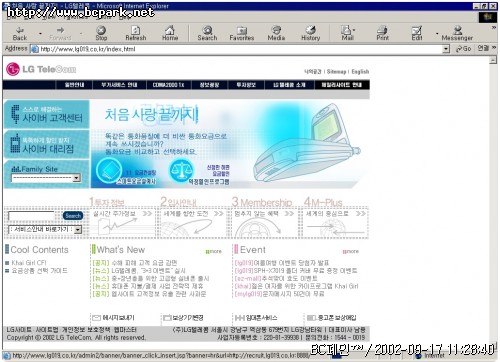
Task: Click the flip phone banner image
Action: [x=307, y=144]
